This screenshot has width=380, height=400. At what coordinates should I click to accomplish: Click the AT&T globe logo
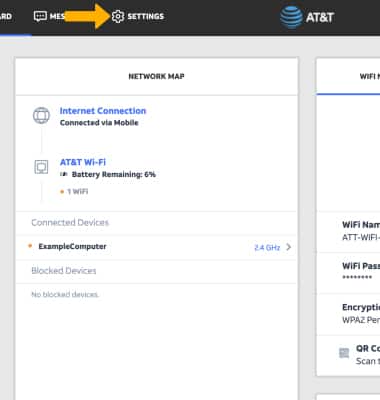(291, 17)
